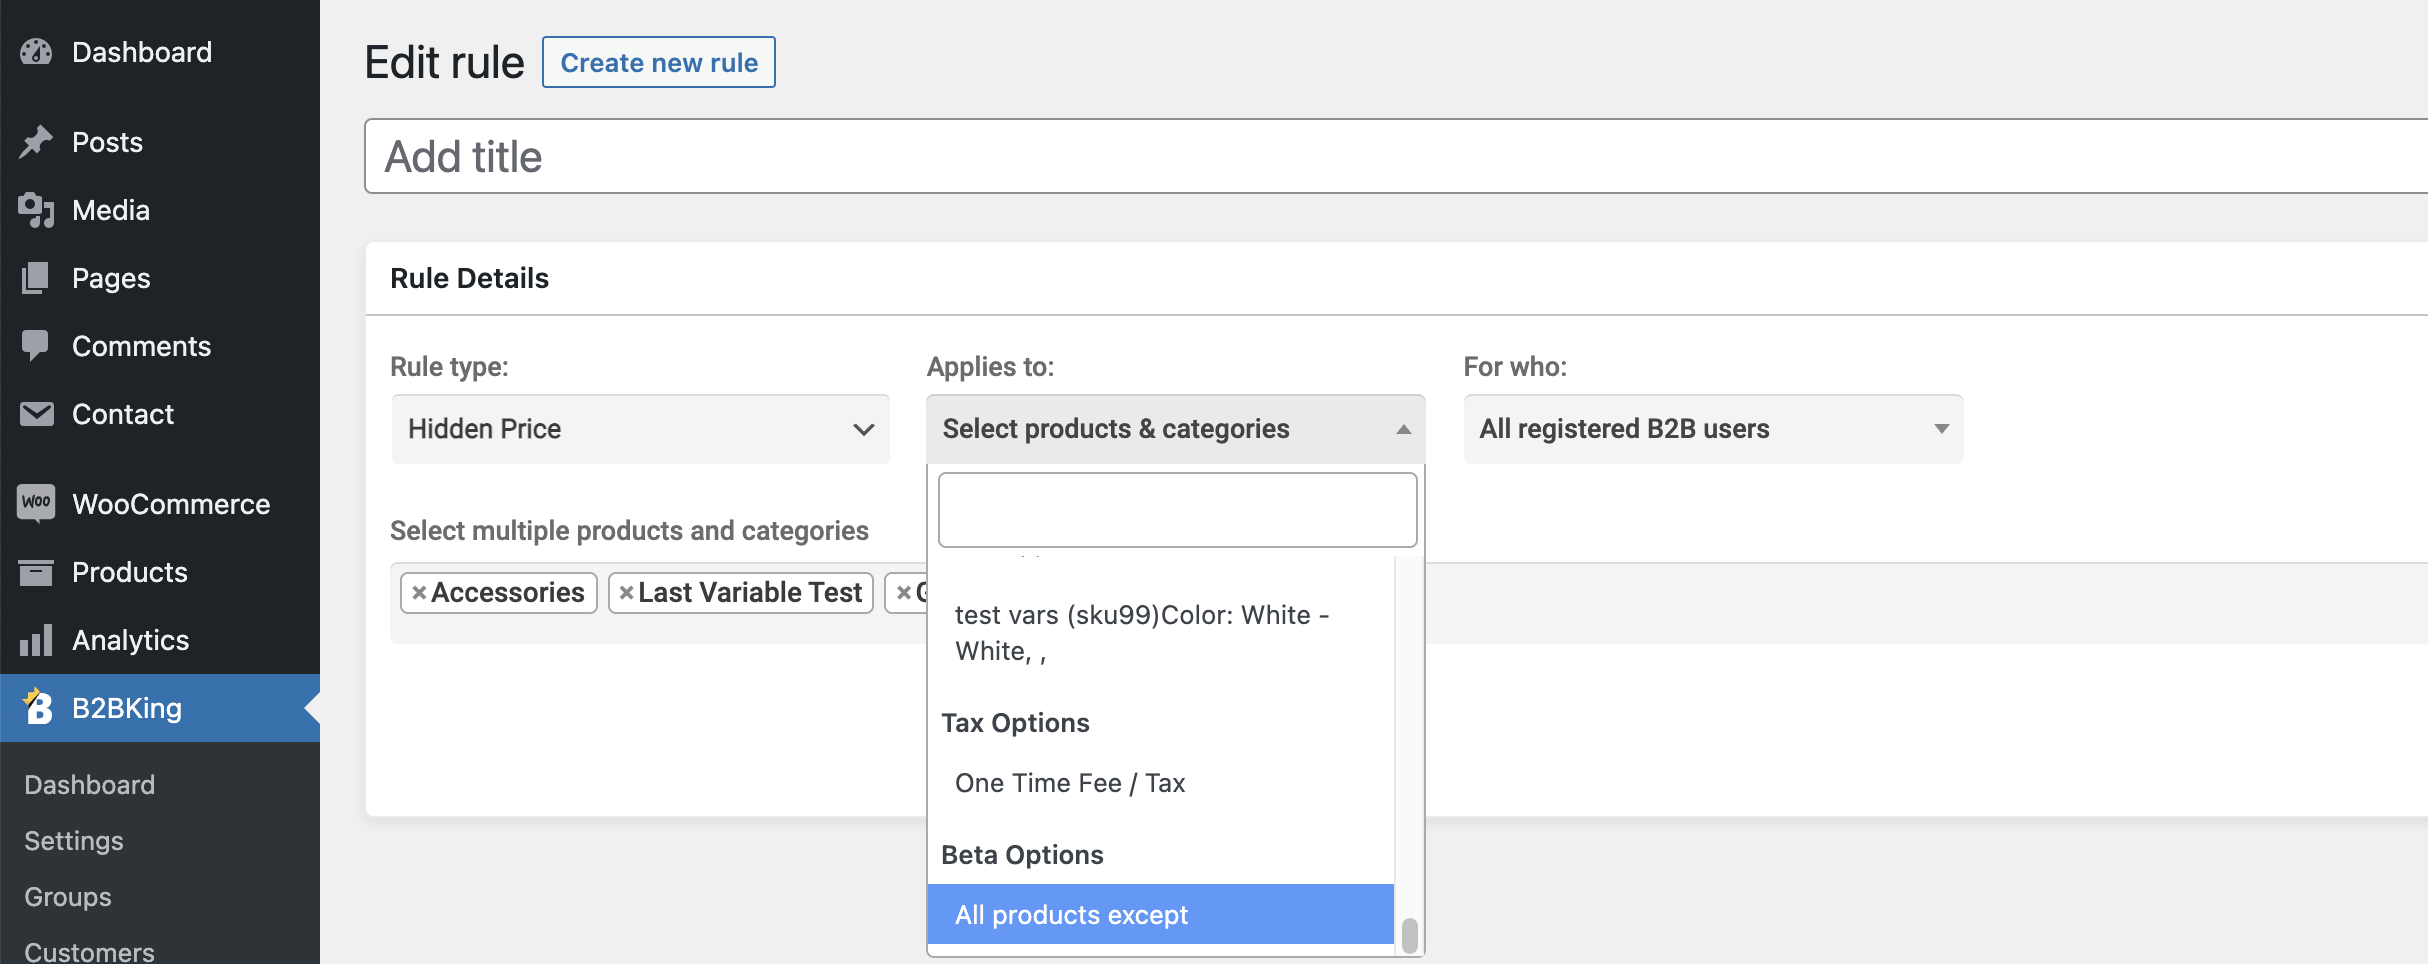The width and height of the screenshot is (2428, 964).
Task: Click the Contact envelope icon
Action: pos(36,414)
